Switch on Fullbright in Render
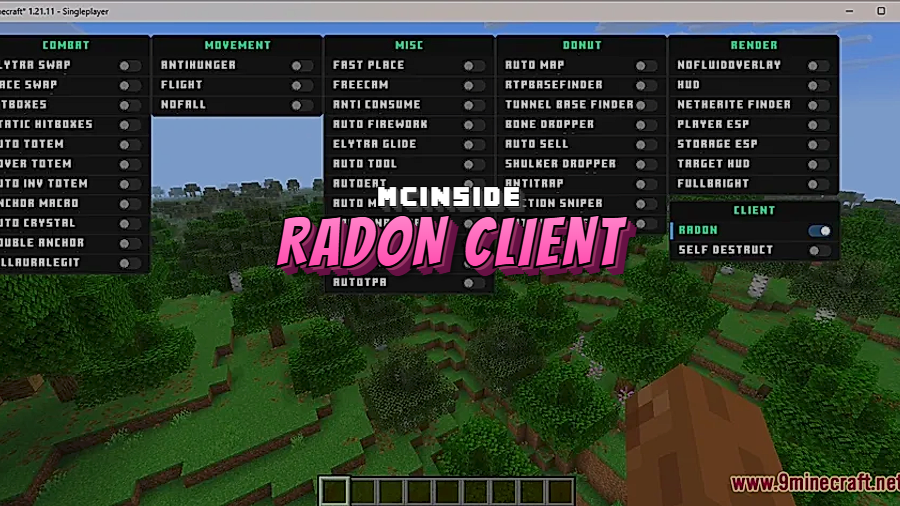The width and height of the screenshot is (900, 506). 818,184
